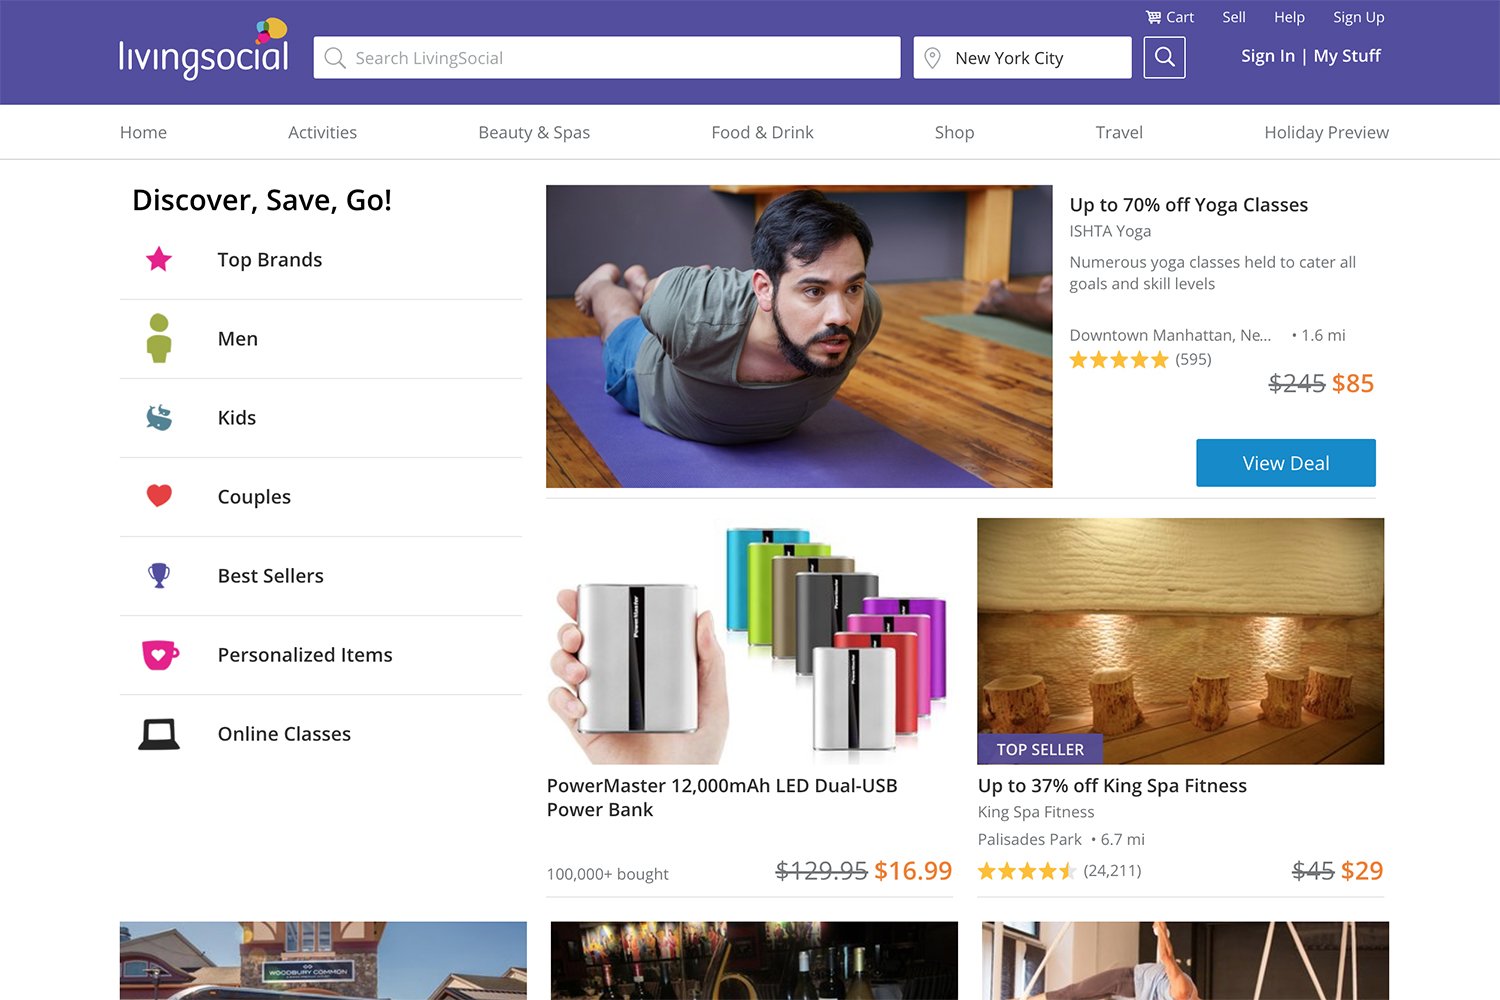Click the New York City location field
This screenshot has height=1000, width=1500.
click(1022, 58)
